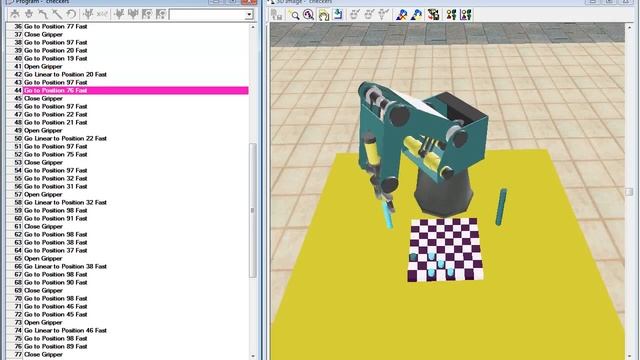The height and width of the screenshot is (360, 640).
Task: Click the teal cylinder standing on the yellow table
Action: 501,207
